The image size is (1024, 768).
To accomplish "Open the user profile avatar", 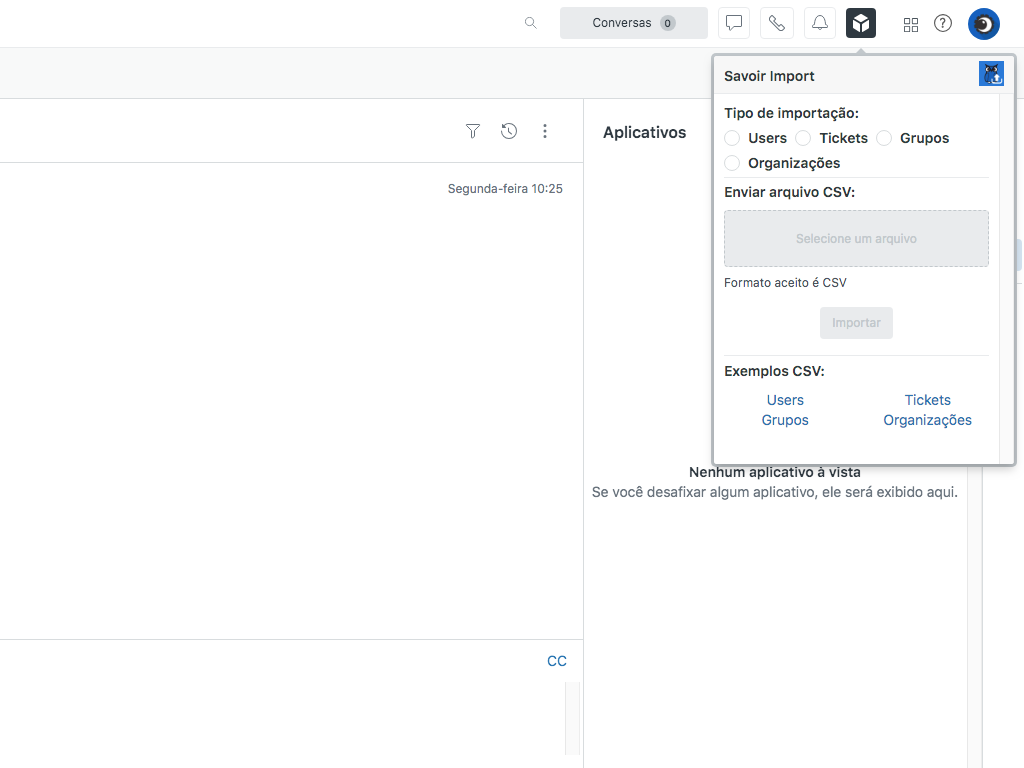I will point(984,24).
